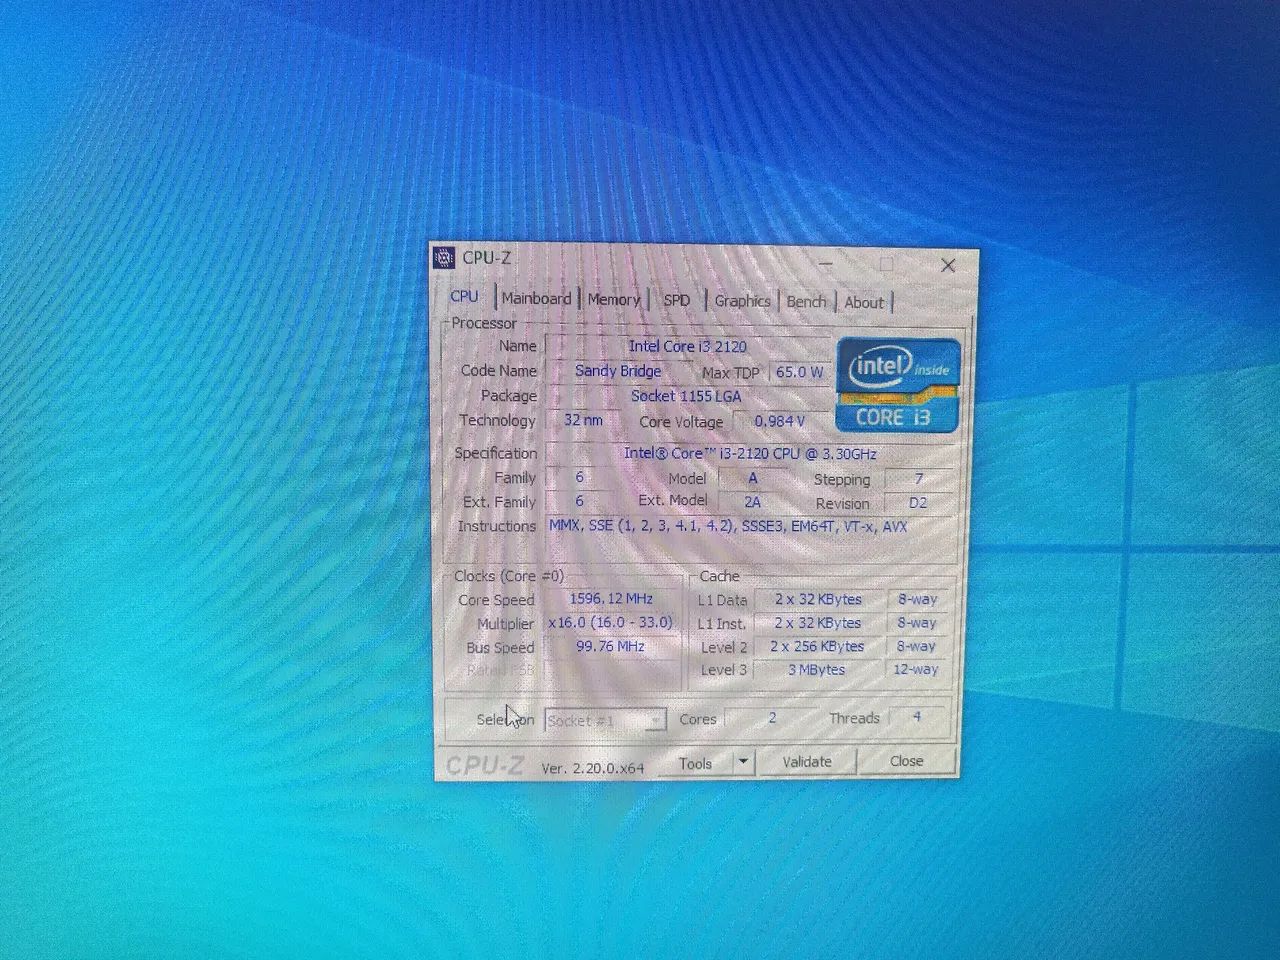Screen dimensions: 1280x960
Task: Go to the Bench tab
Action: [806, 301]
